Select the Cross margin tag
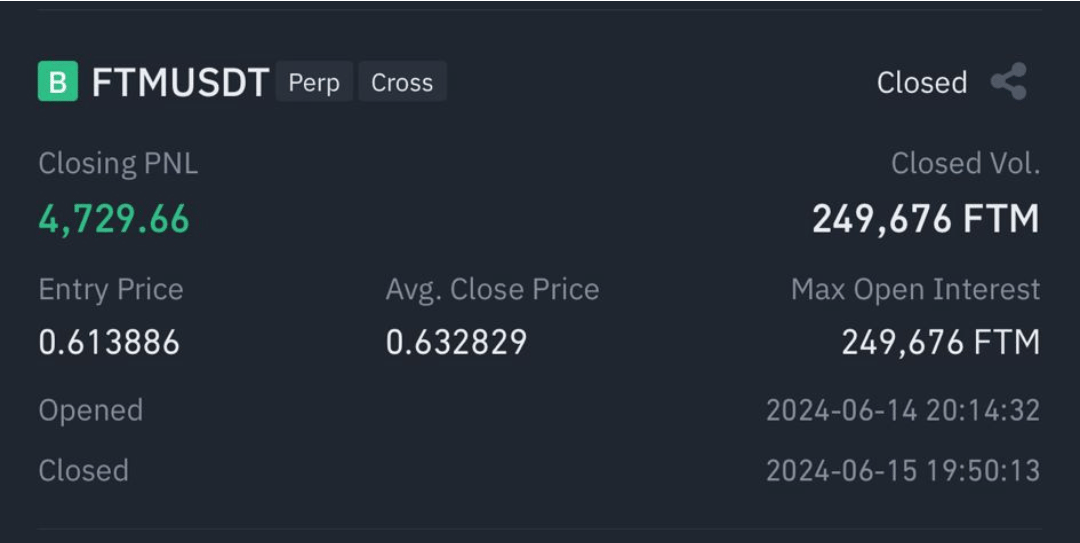The width and height of the screenshot is (1080, 543). pyautogui.click(x=402, y=81)
